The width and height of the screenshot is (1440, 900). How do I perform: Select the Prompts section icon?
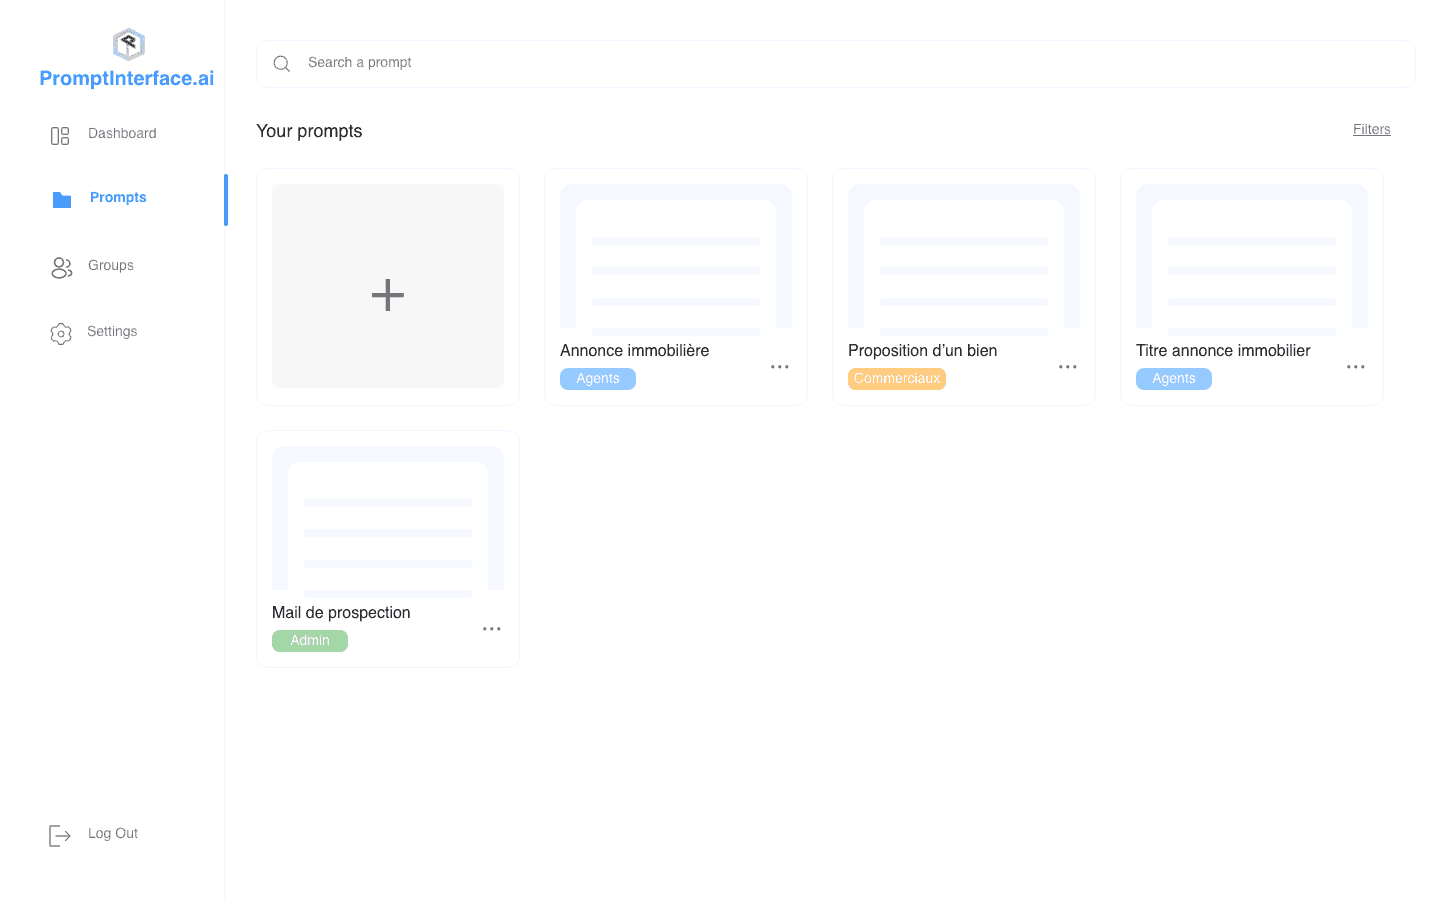[61, 199]
